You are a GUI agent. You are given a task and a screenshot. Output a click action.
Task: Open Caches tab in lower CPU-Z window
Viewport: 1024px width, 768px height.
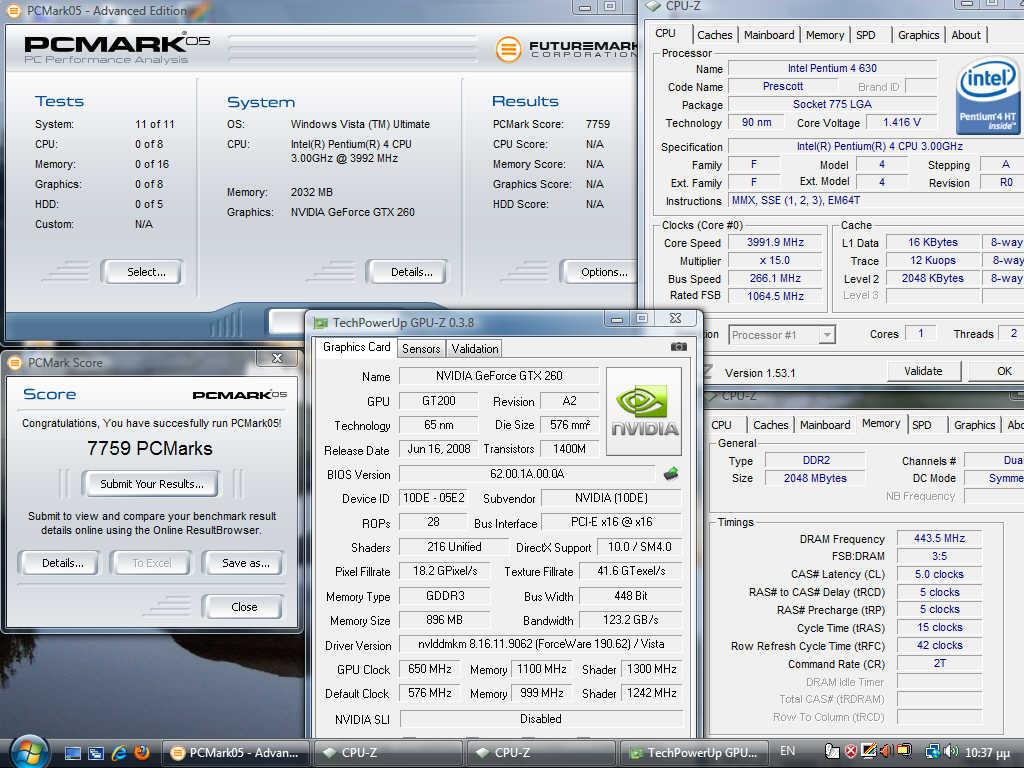click(x=771, y=425)
